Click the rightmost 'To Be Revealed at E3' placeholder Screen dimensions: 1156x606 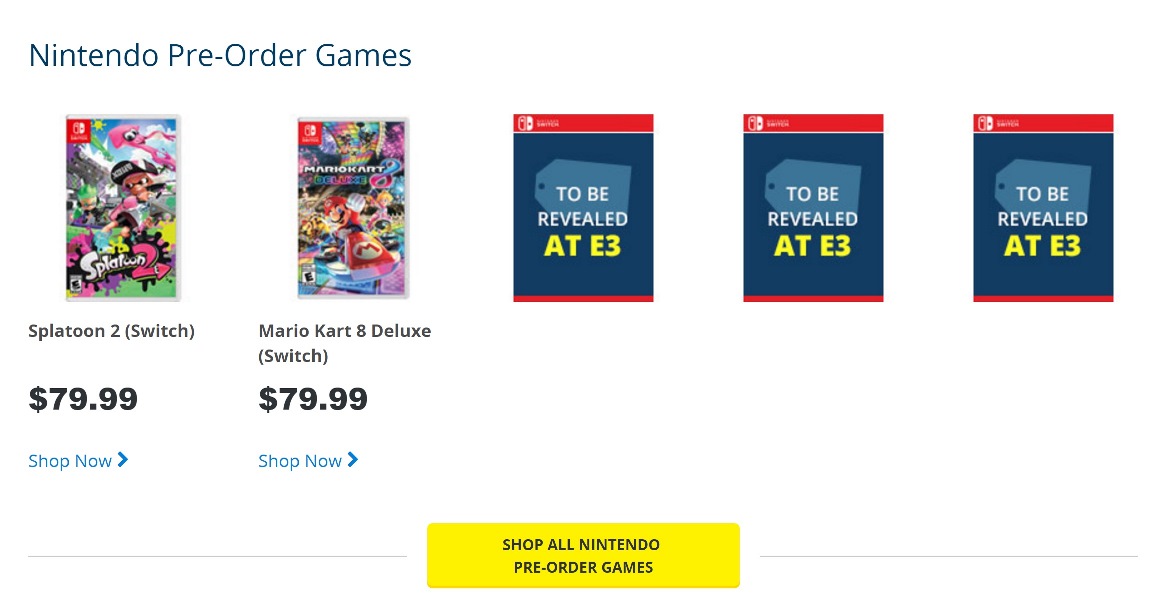1043,208
